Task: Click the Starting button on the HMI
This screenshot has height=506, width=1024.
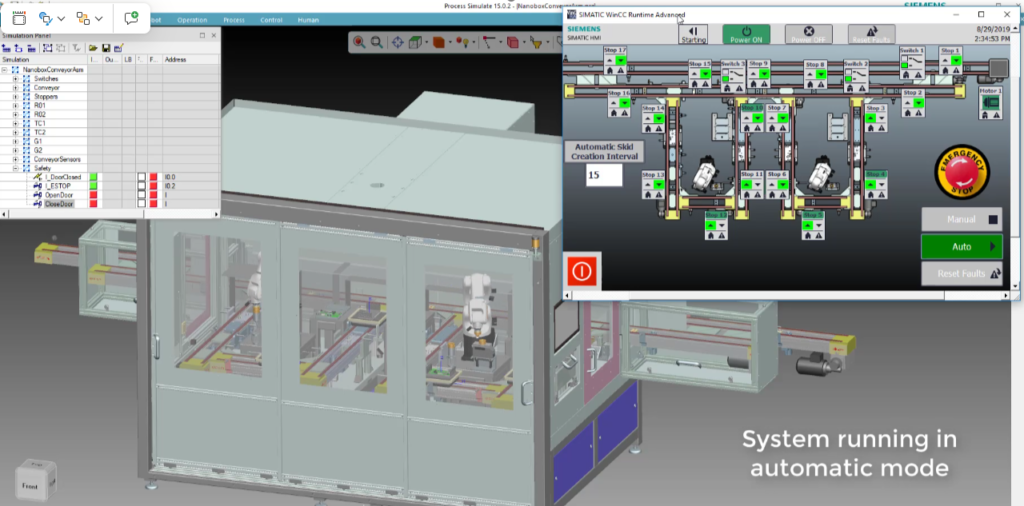Action: pos(693,35)
